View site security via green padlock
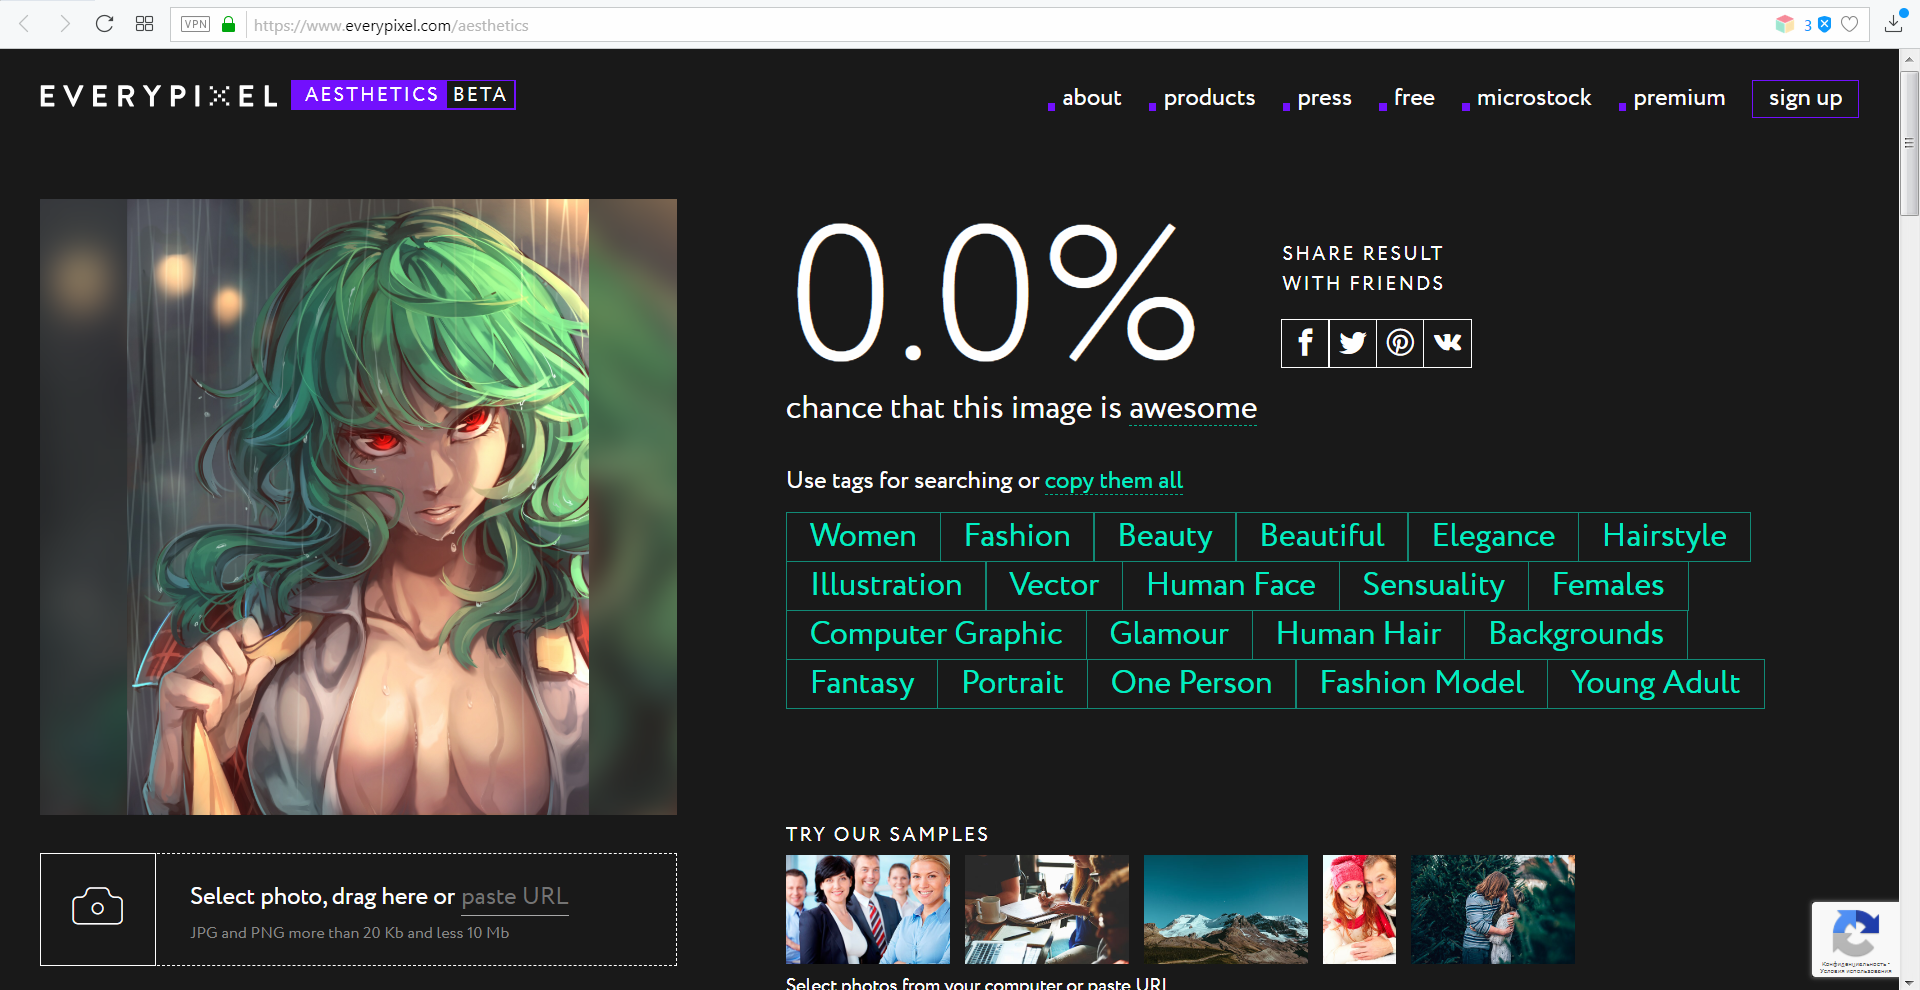 click(x=228, y=24)
